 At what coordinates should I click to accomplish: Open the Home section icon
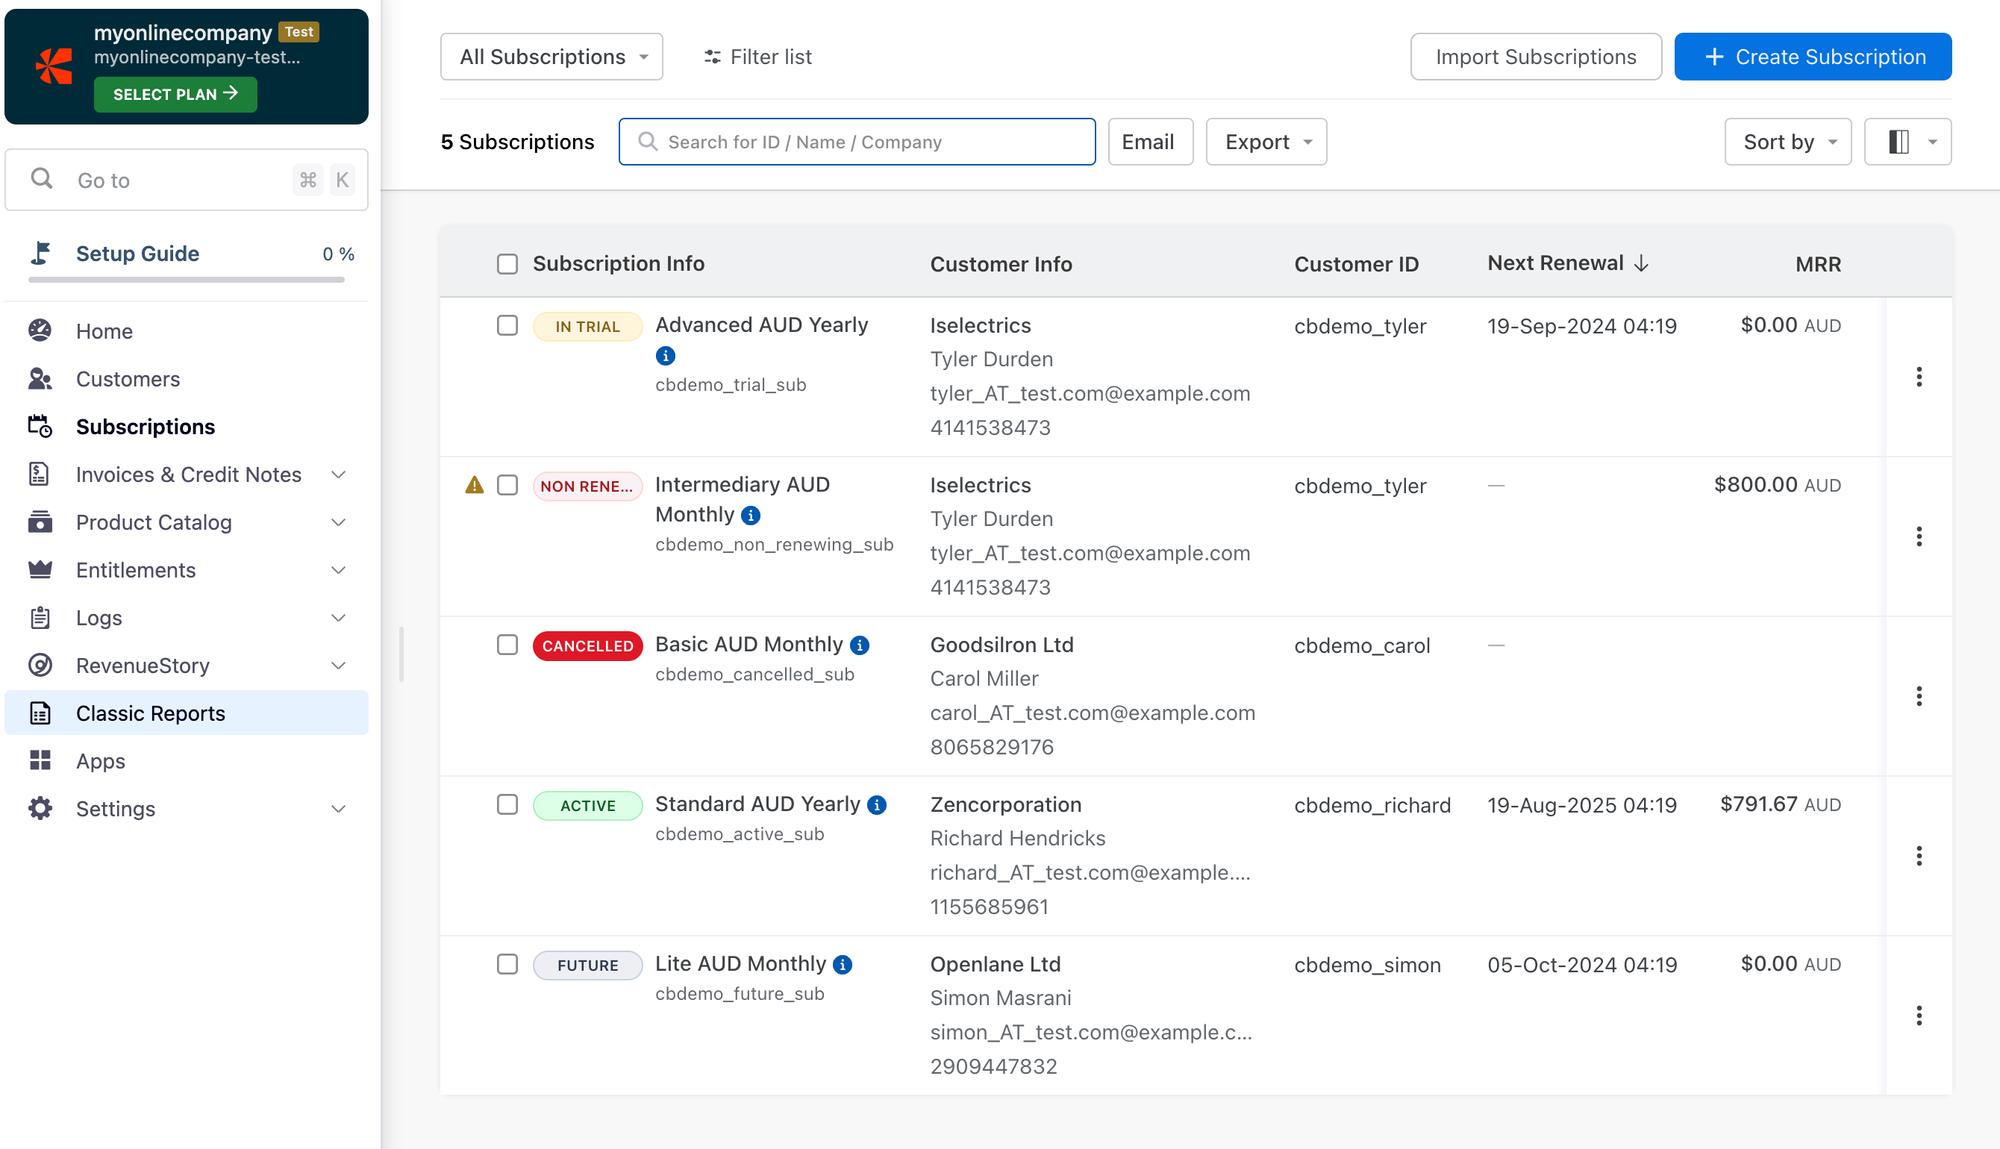(x=40, y=330)
